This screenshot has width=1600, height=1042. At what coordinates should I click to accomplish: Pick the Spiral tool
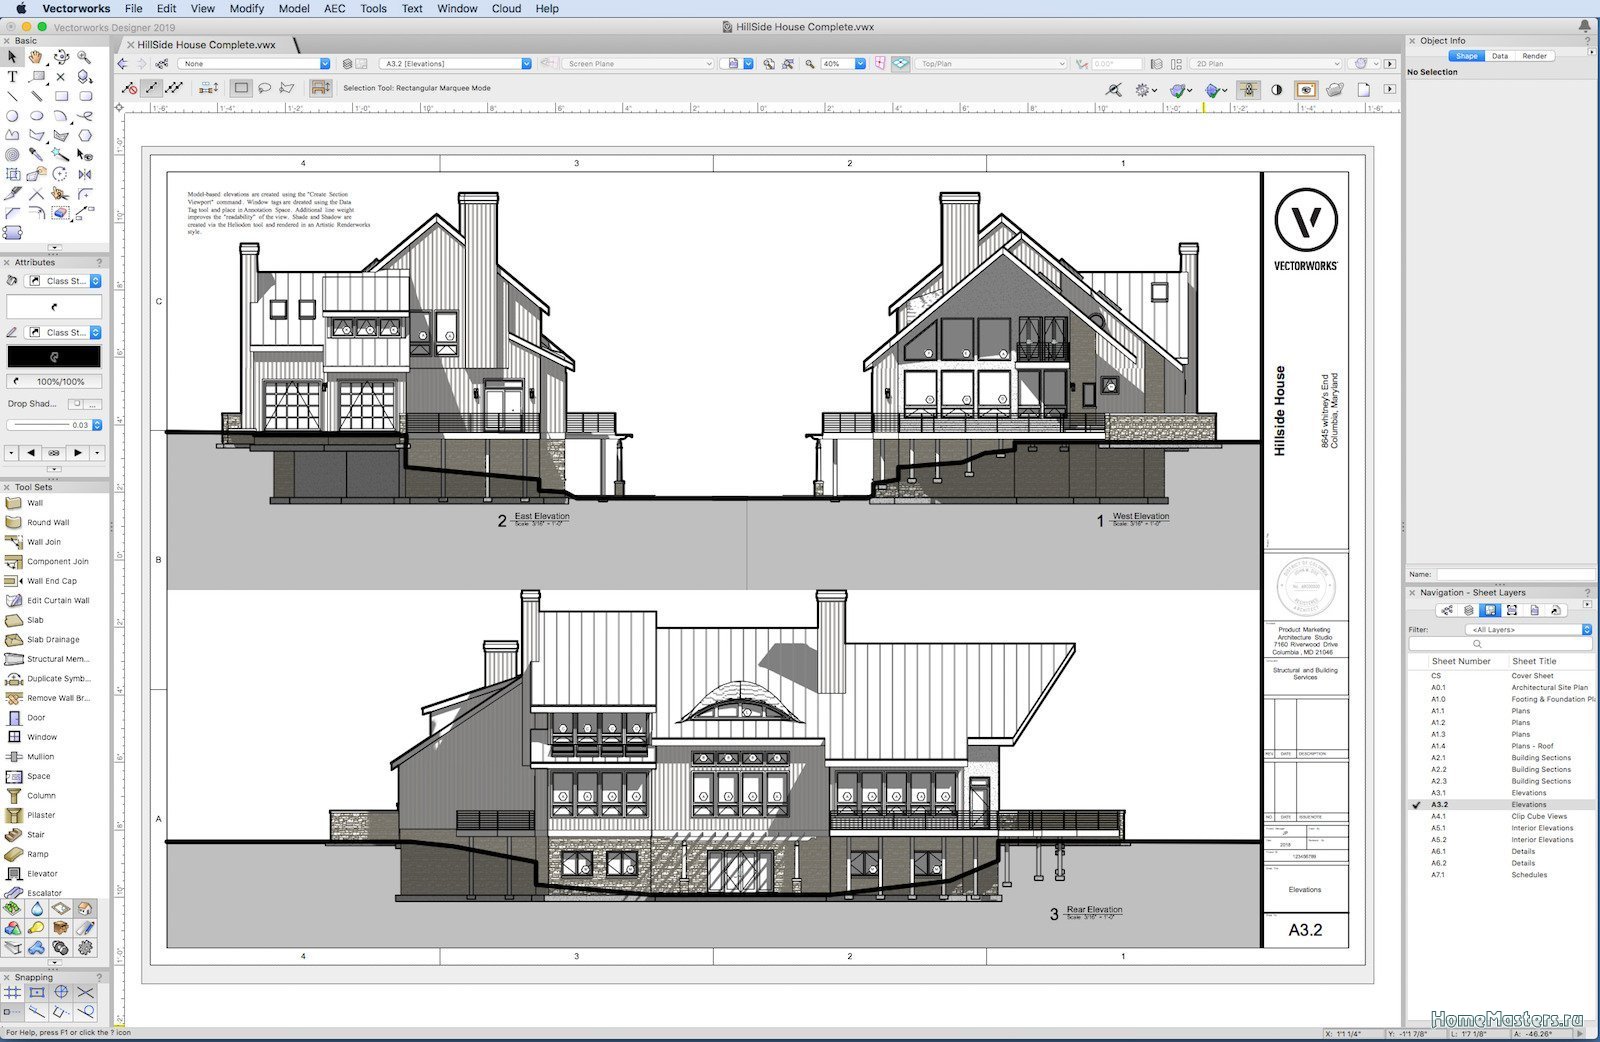tap(12, 154)
